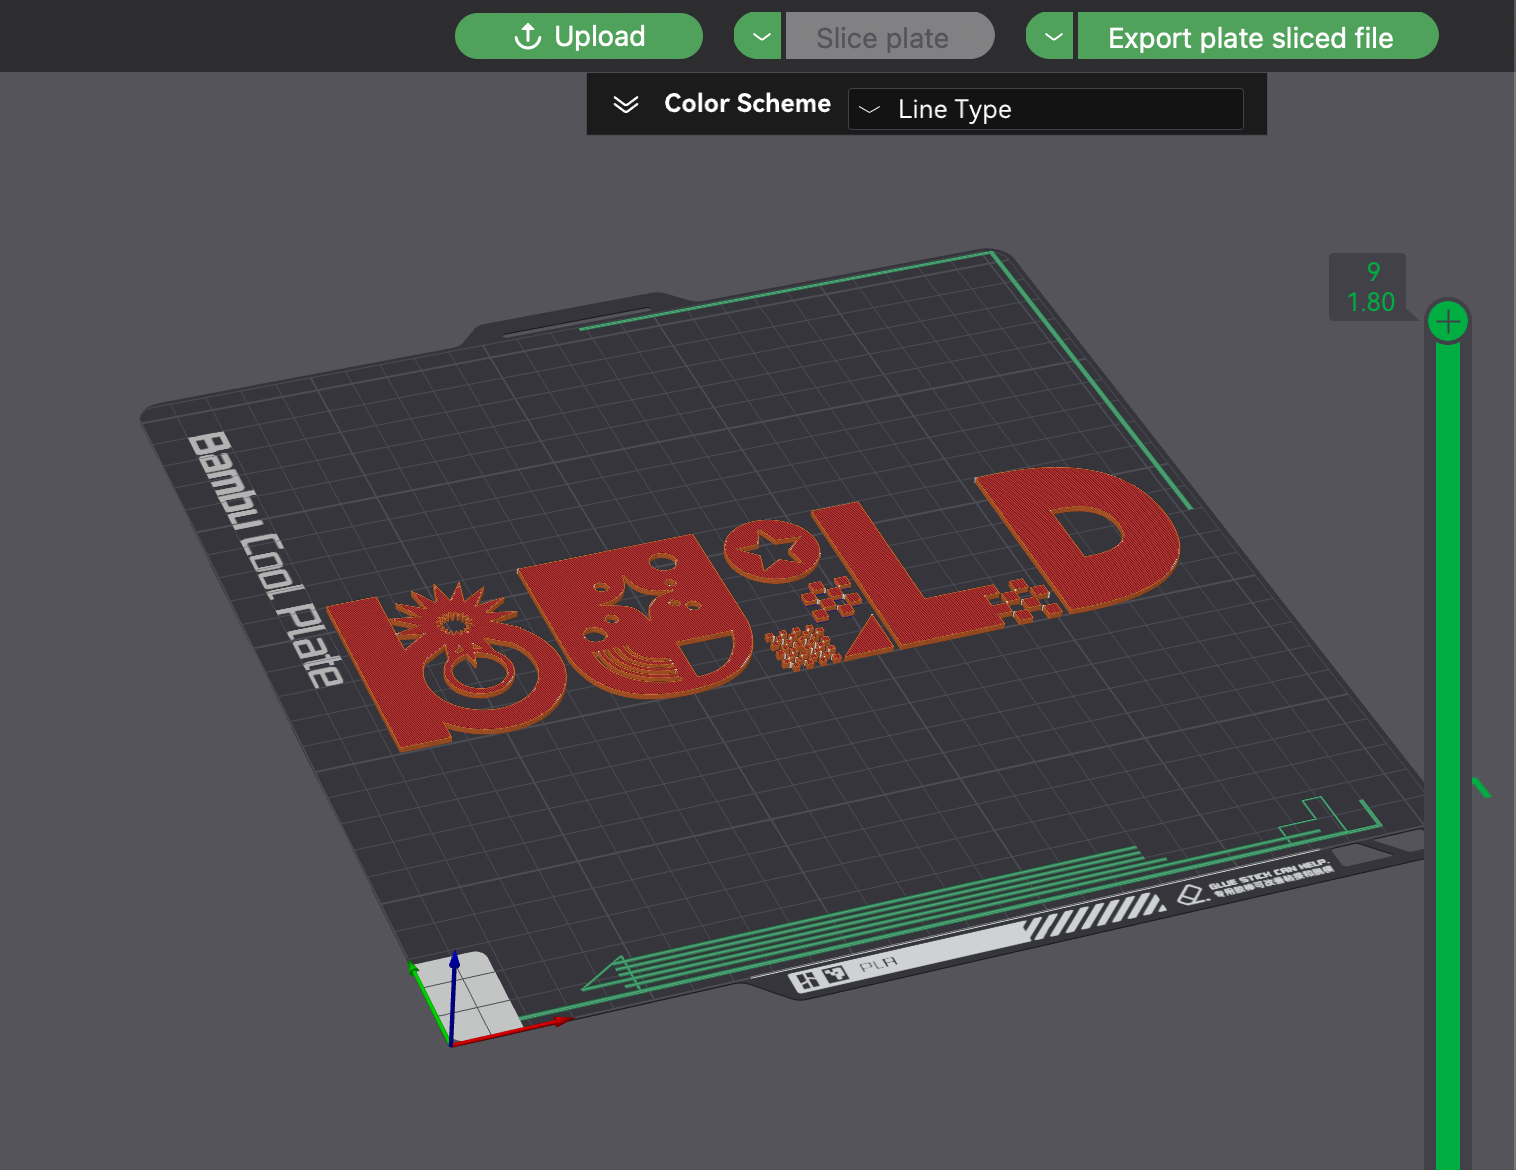1516x1170 pixels.
Task: Click the plus handle on the layer slider
Action: coord(1447,322)
